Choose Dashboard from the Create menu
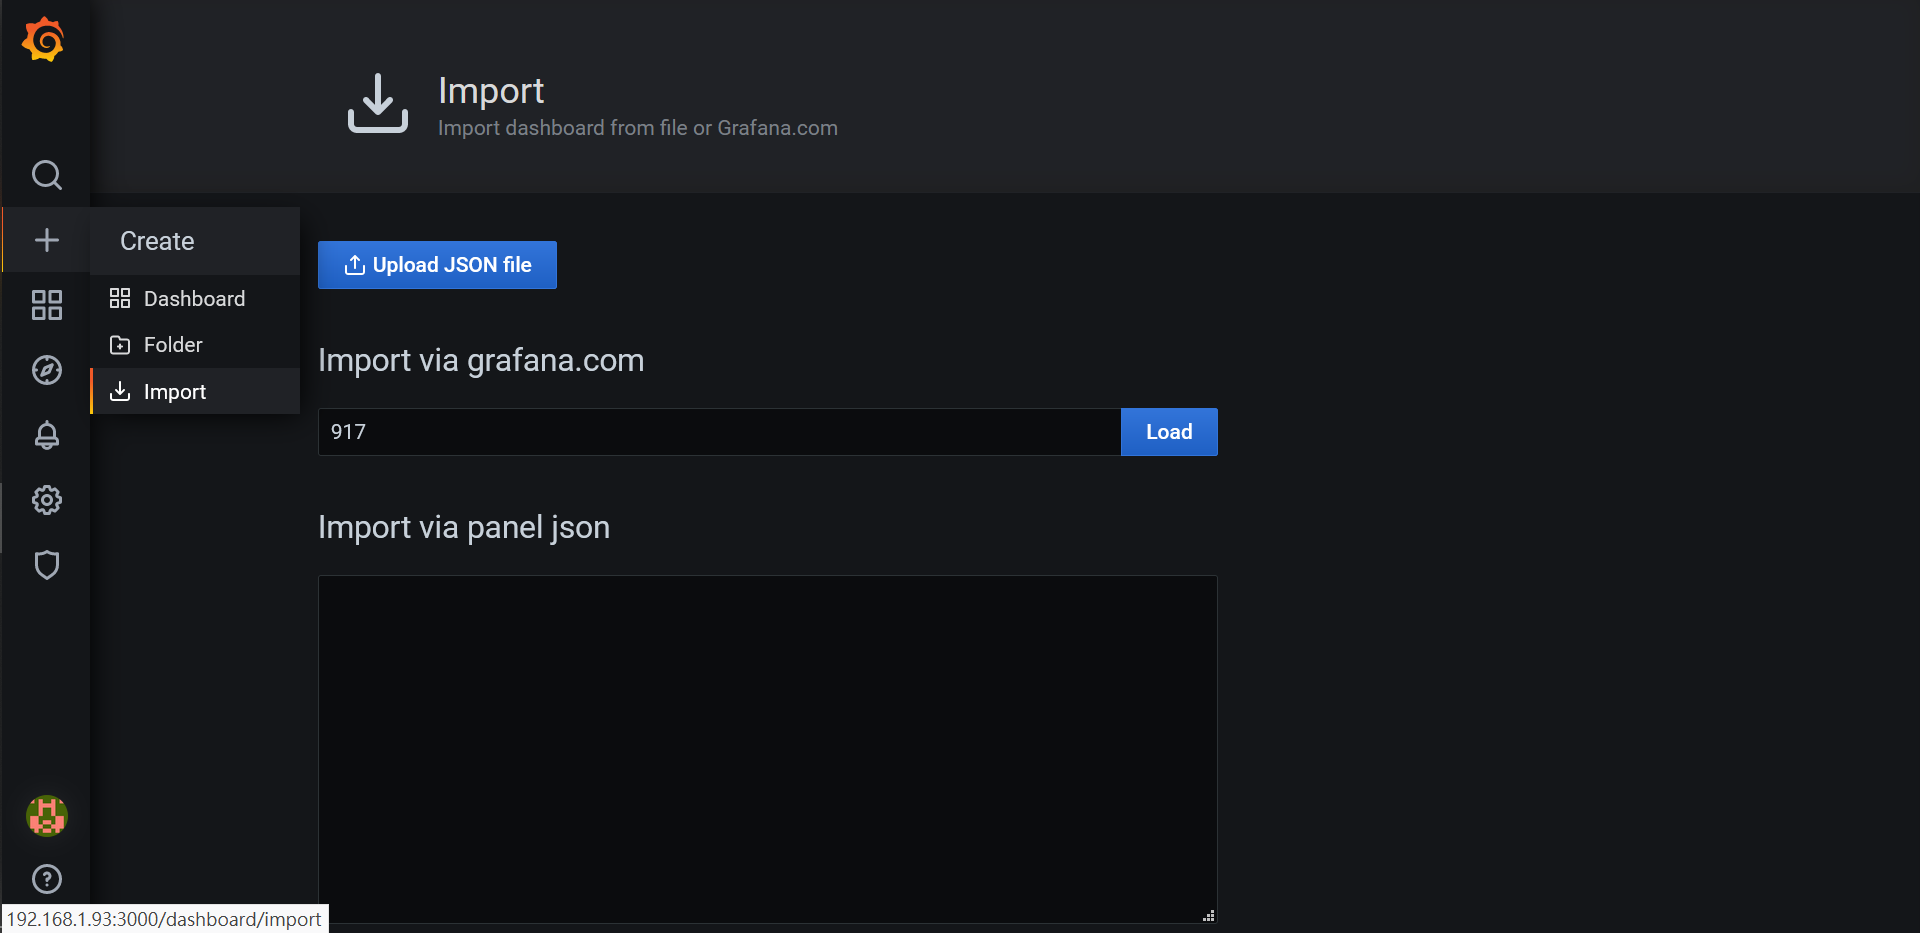 coord(195,298)
